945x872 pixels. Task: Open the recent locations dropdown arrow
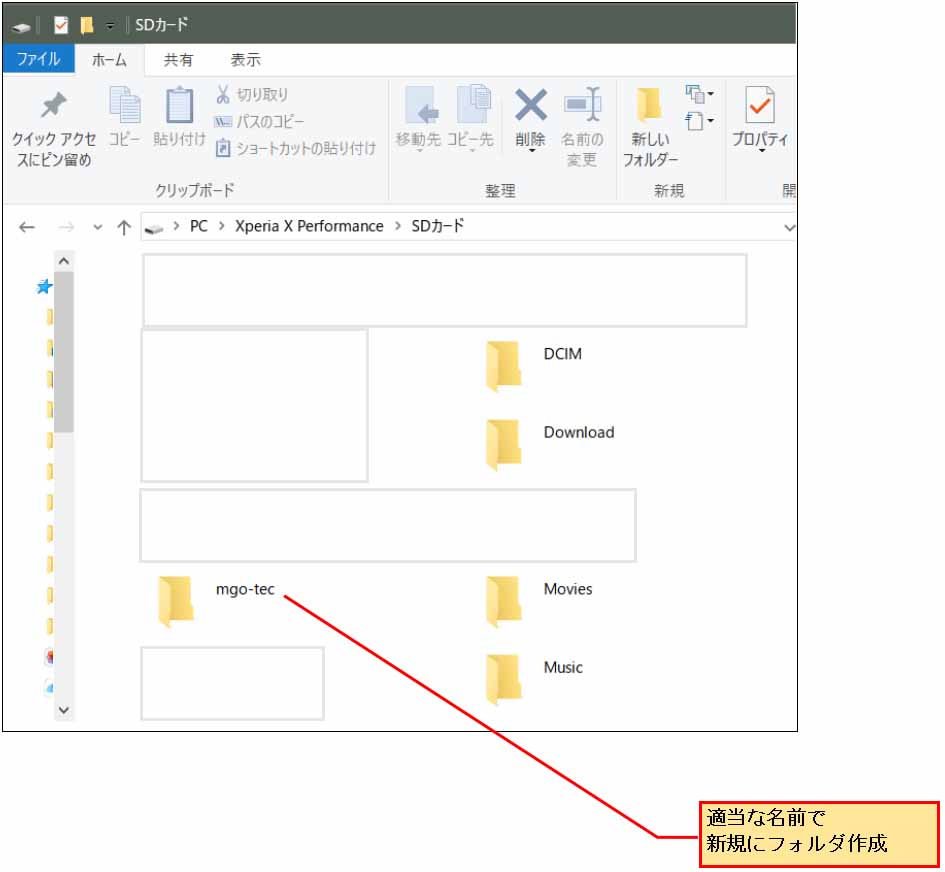[x=98, y=227]
